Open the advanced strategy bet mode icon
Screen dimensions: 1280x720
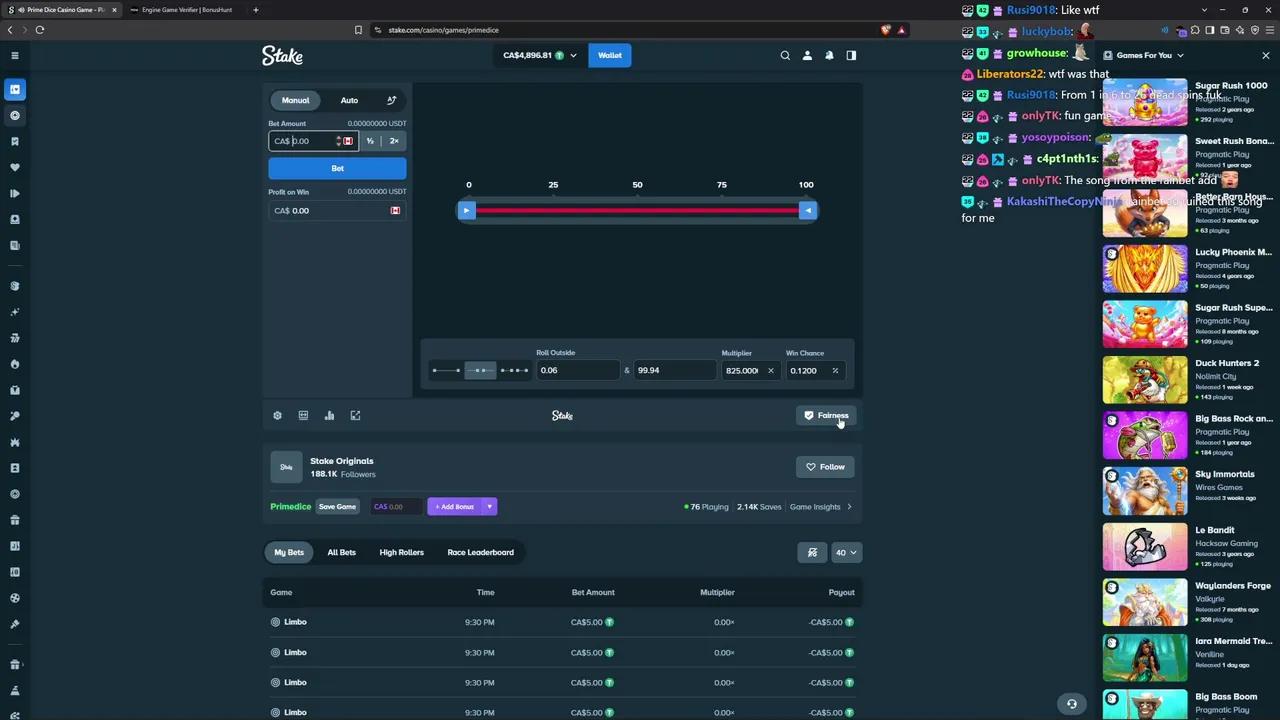(x=391, y=100)
